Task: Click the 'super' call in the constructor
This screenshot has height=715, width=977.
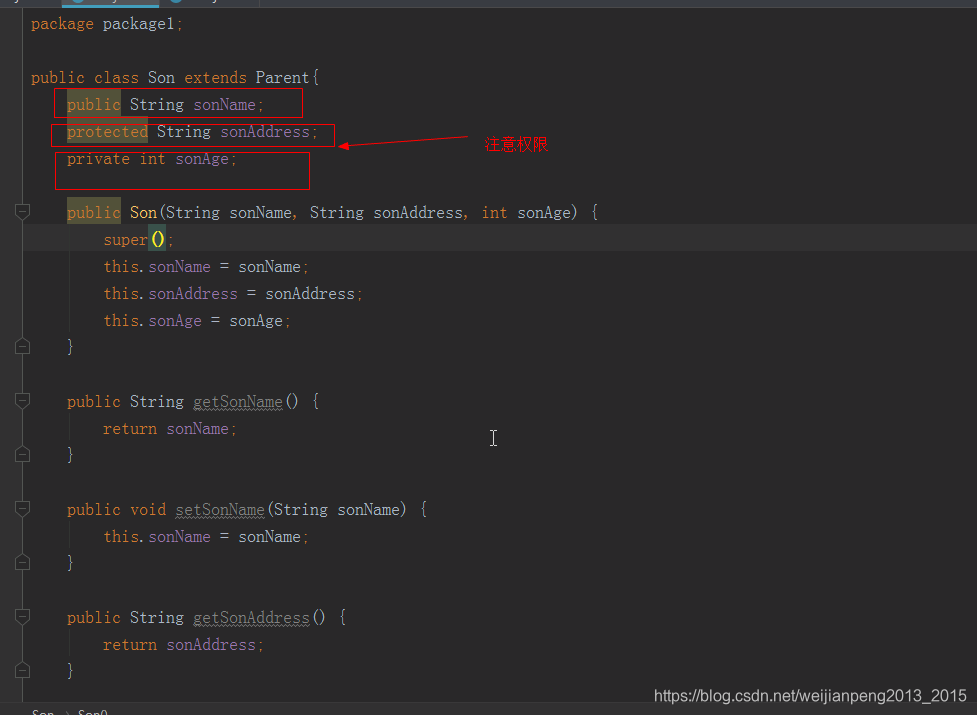Action: [x=125, y=240]
